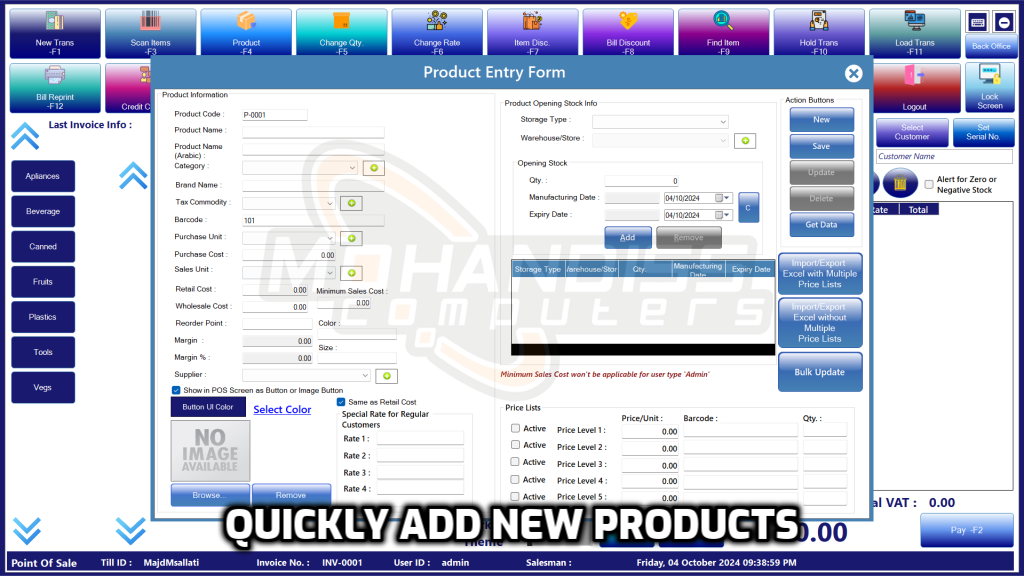This screenshot has height=576, width=1024.
Task: Select the Beverage category in sidebar
Action: click(x=42, y=211)
